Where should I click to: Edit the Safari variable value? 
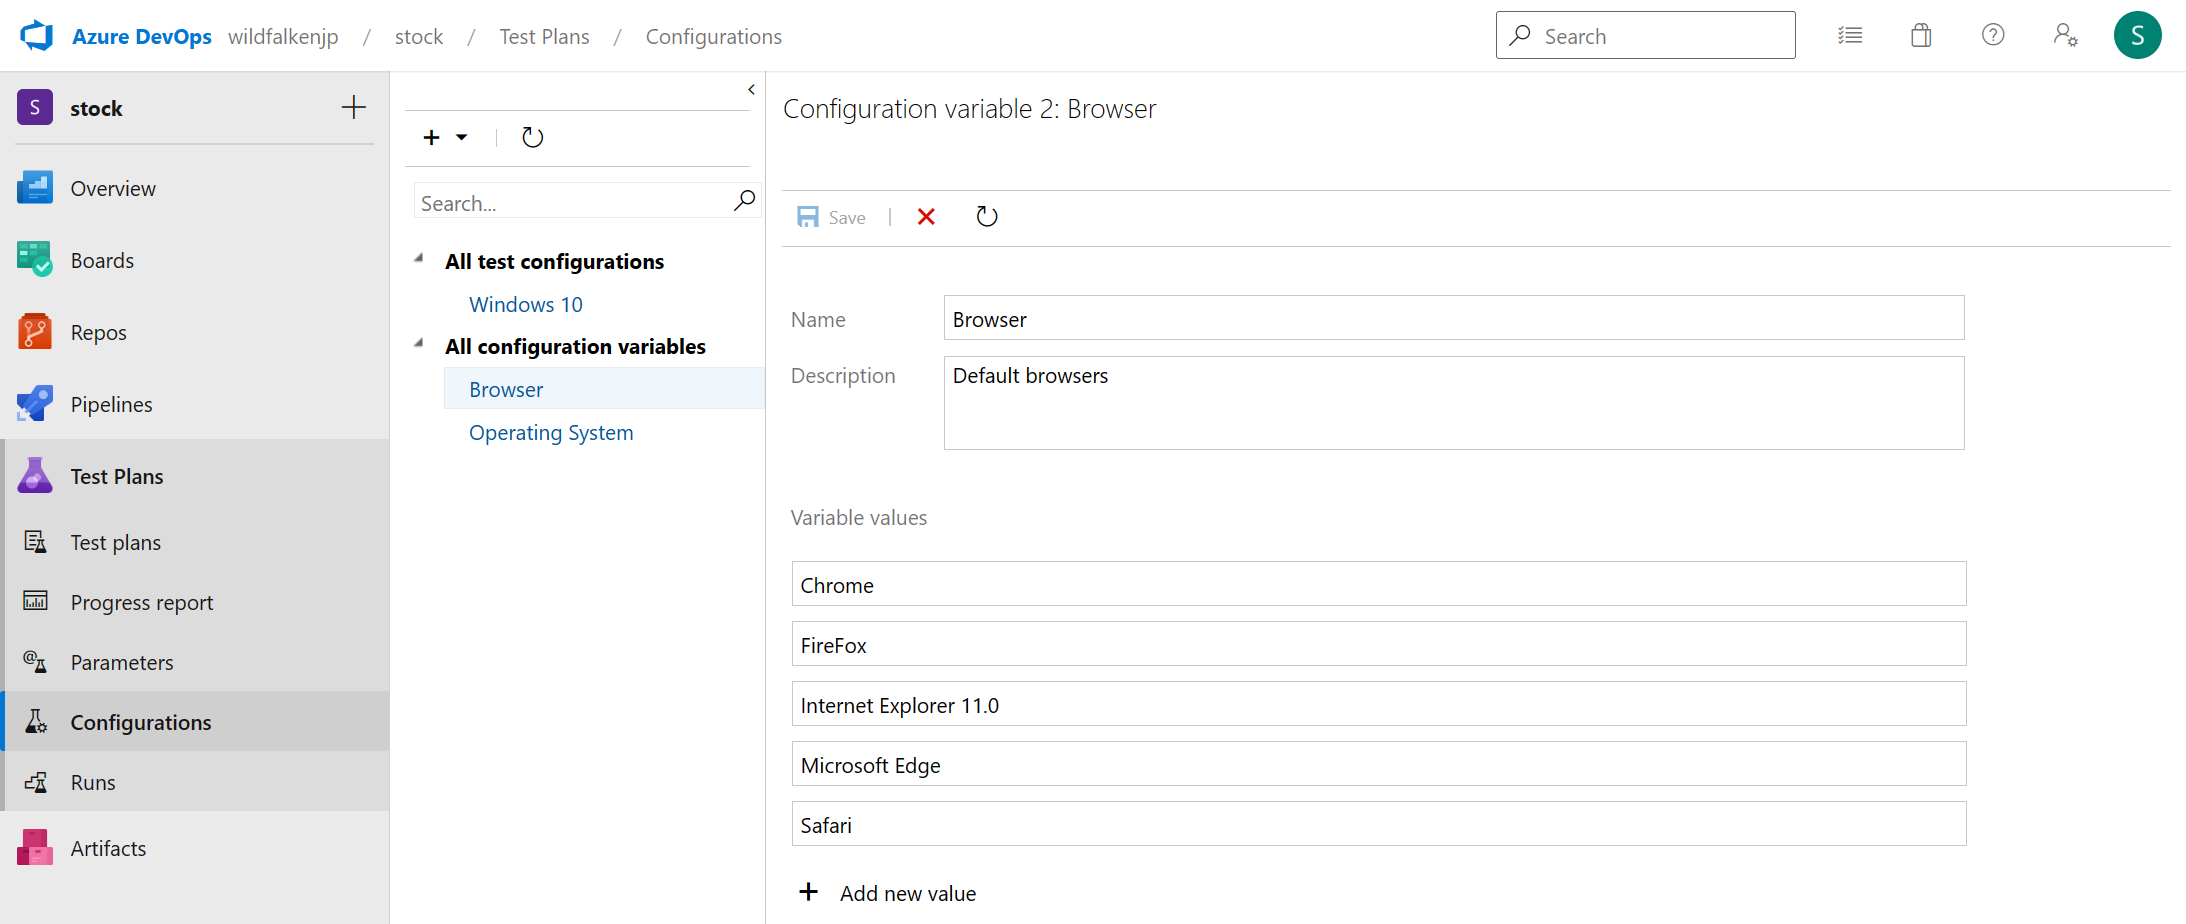(1379, 824)
